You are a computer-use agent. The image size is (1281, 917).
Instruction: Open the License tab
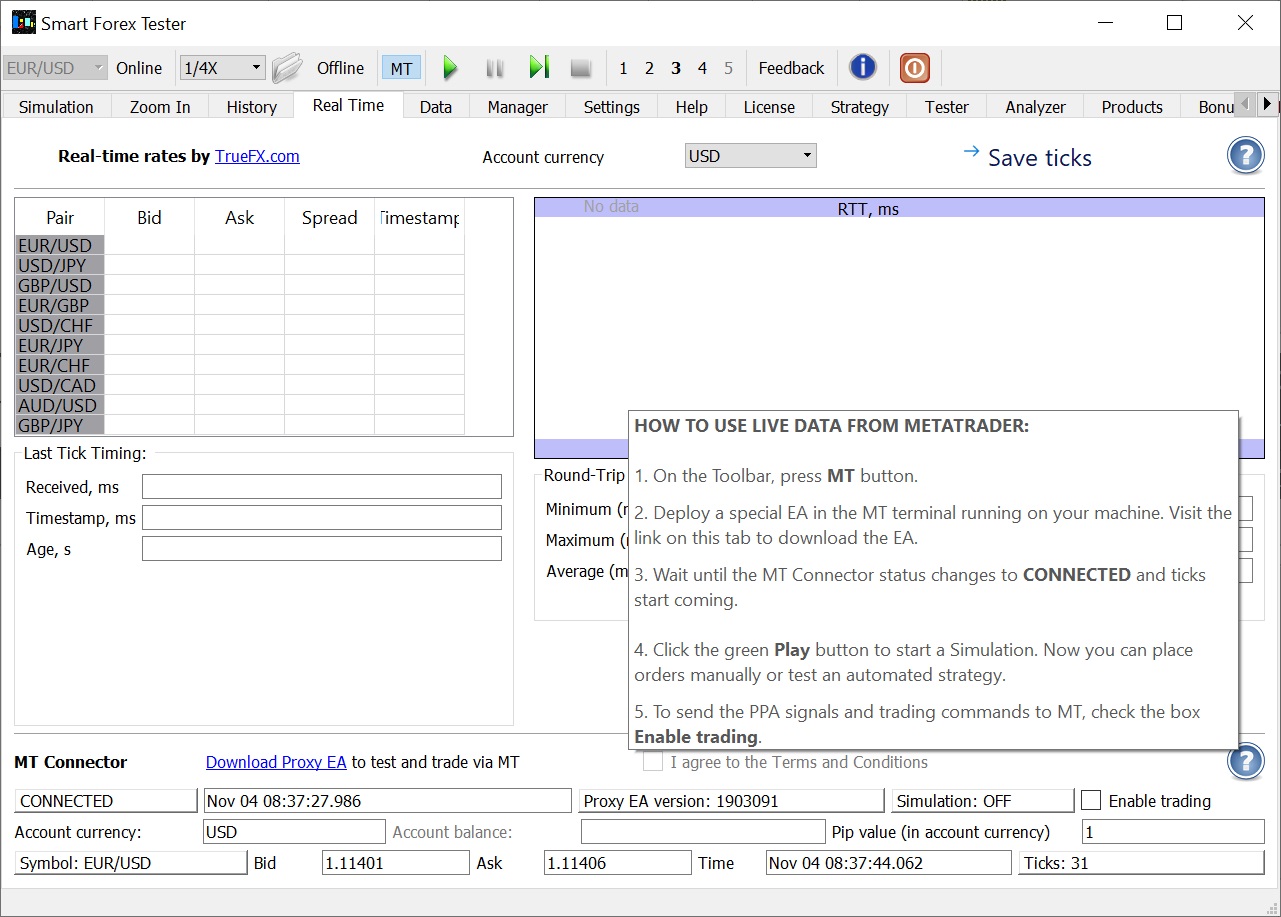coord(769,107)
